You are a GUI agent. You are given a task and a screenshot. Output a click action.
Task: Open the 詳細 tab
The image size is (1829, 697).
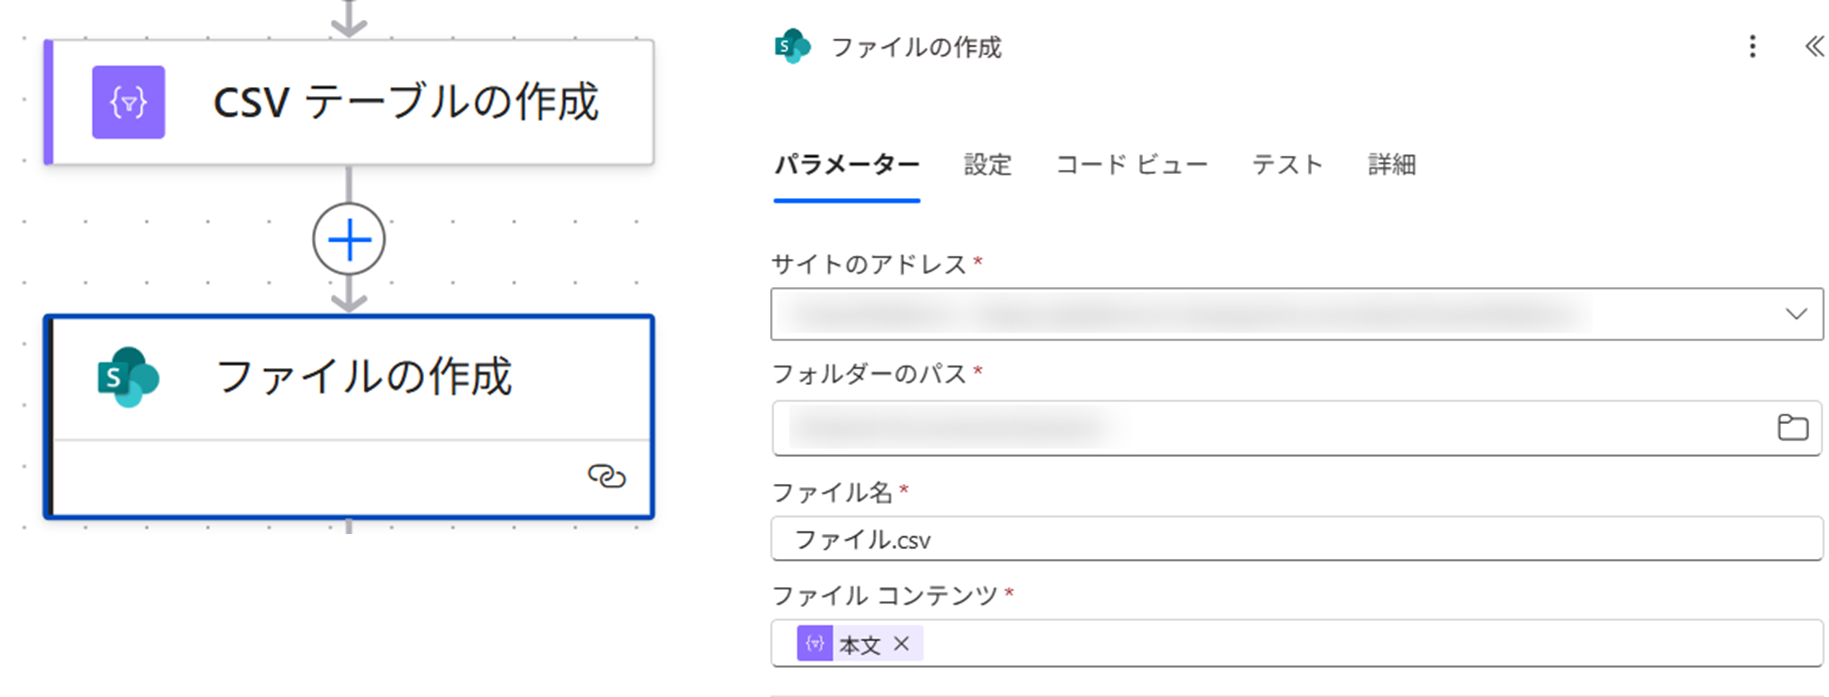point(1391,164)
